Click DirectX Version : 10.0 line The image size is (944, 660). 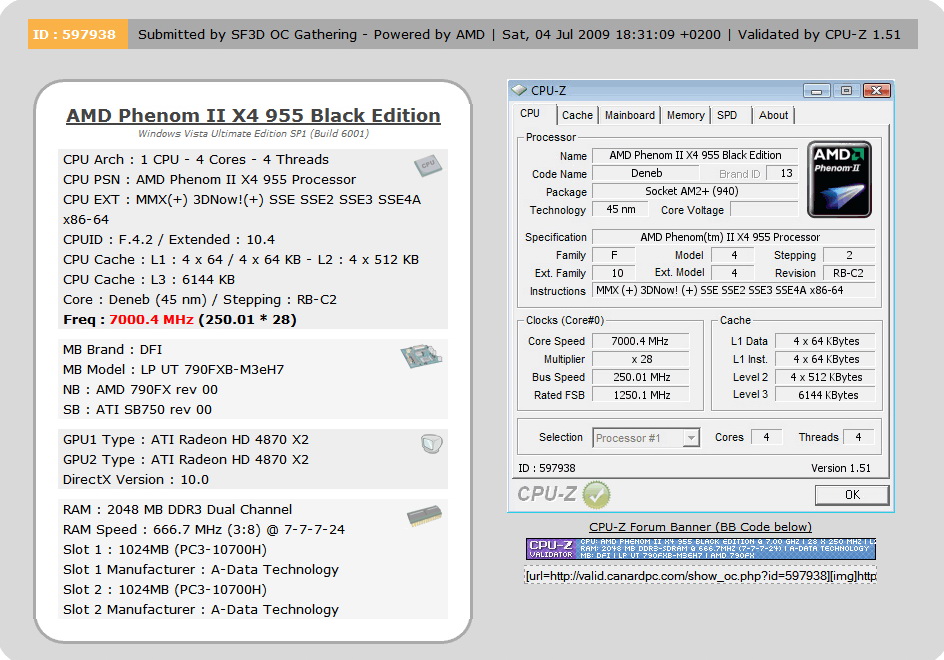click(x=135, y=480)
